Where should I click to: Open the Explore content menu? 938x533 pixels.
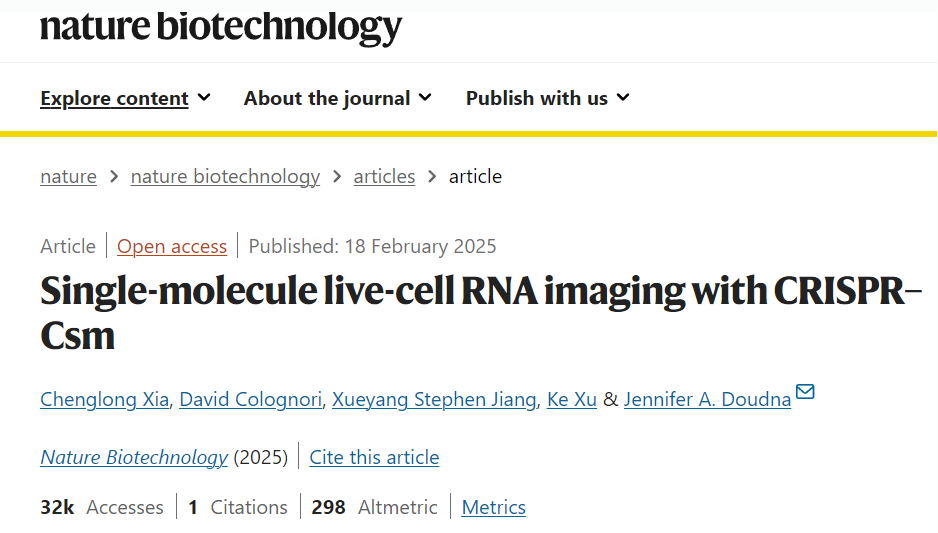pos(114,98)
